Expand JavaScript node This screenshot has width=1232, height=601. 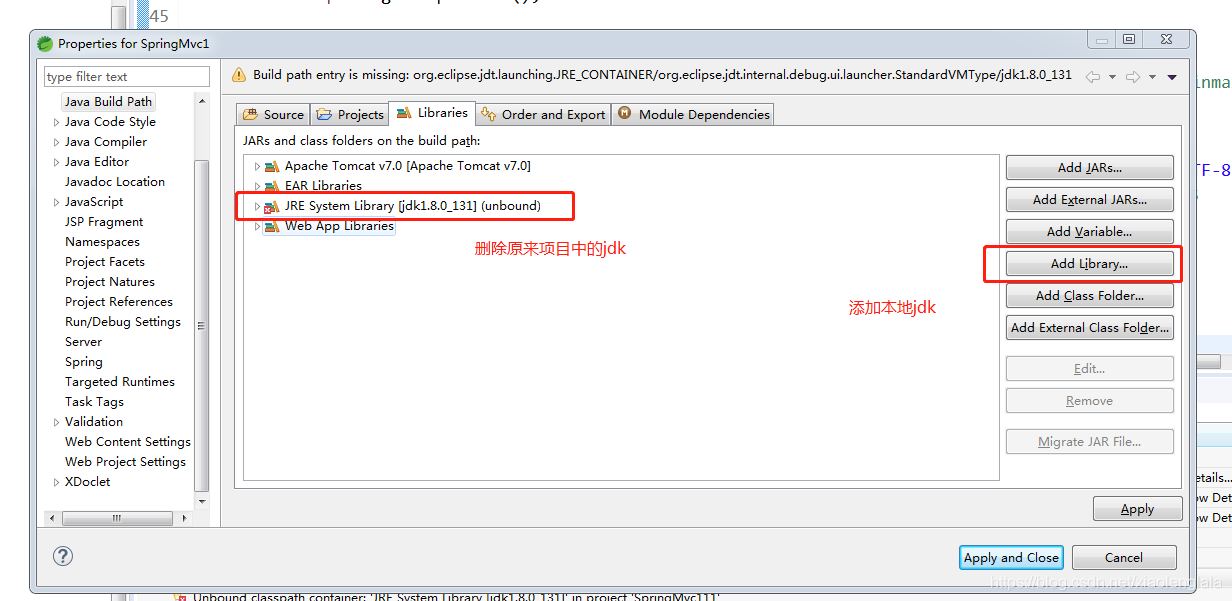(x=56, y=202)
